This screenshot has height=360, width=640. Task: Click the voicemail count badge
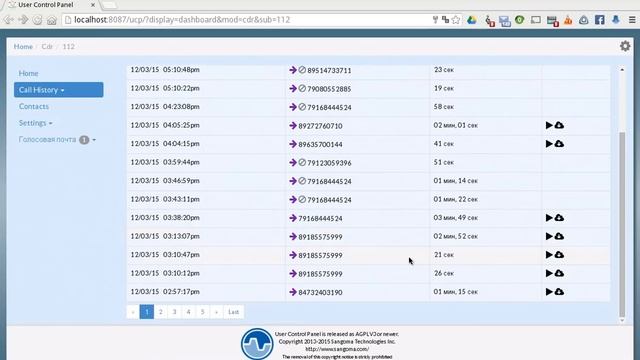click(84, 140)
